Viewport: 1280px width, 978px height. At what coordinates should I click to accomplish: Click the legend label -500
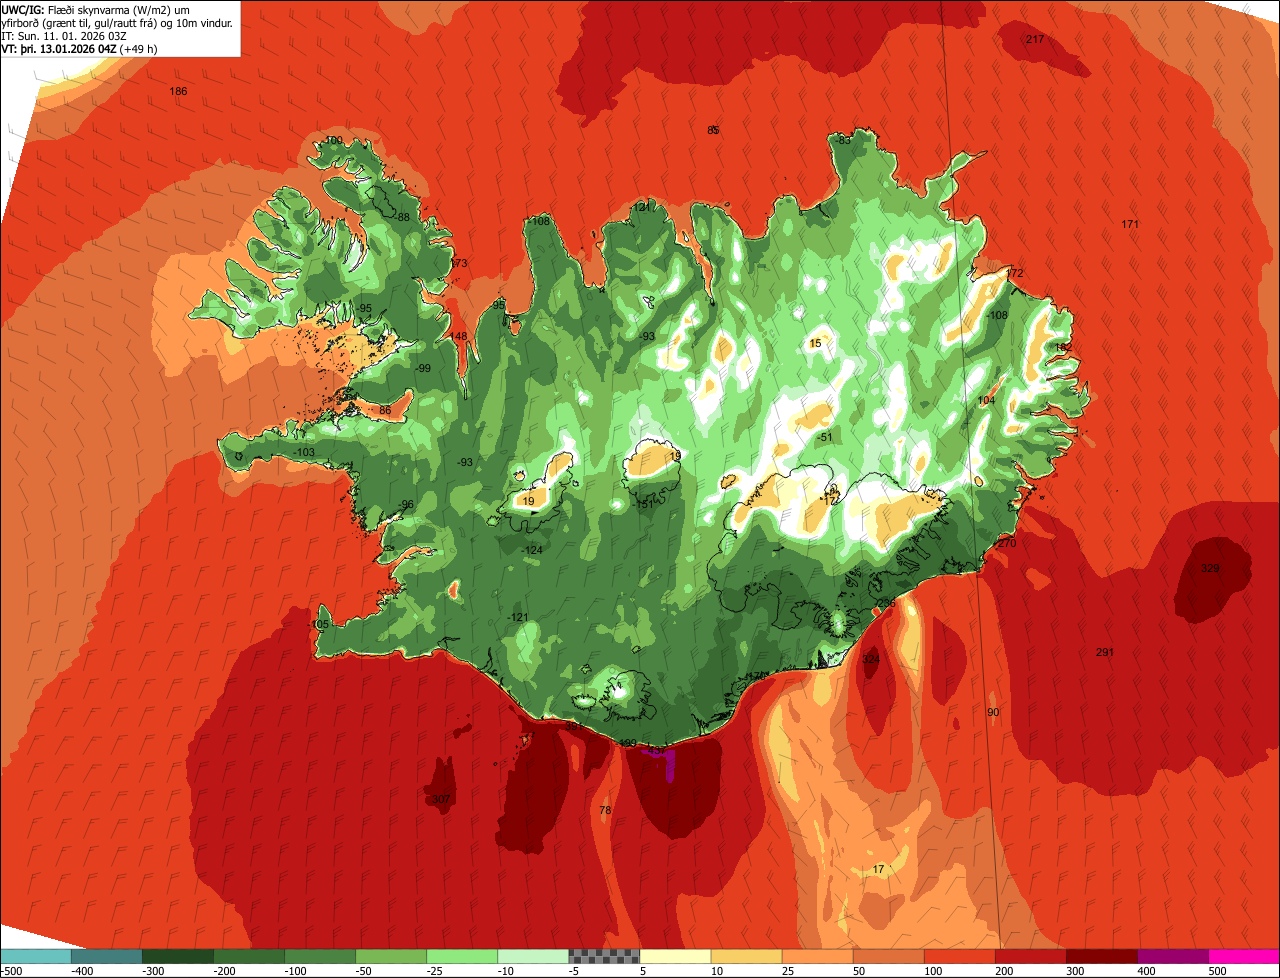(x=12, y=971)
